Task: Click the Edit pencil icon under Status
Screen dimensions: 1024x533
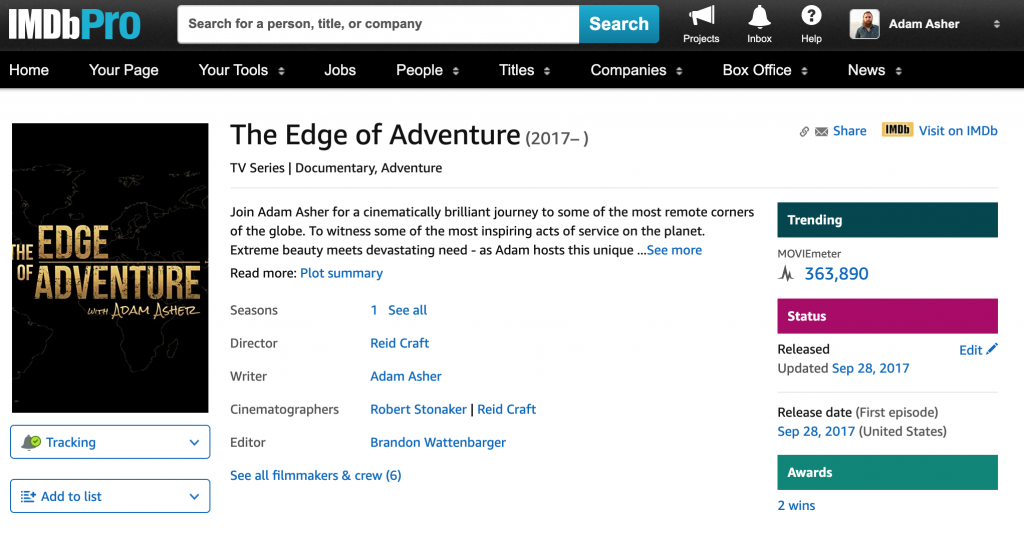Action: point(992,349)
